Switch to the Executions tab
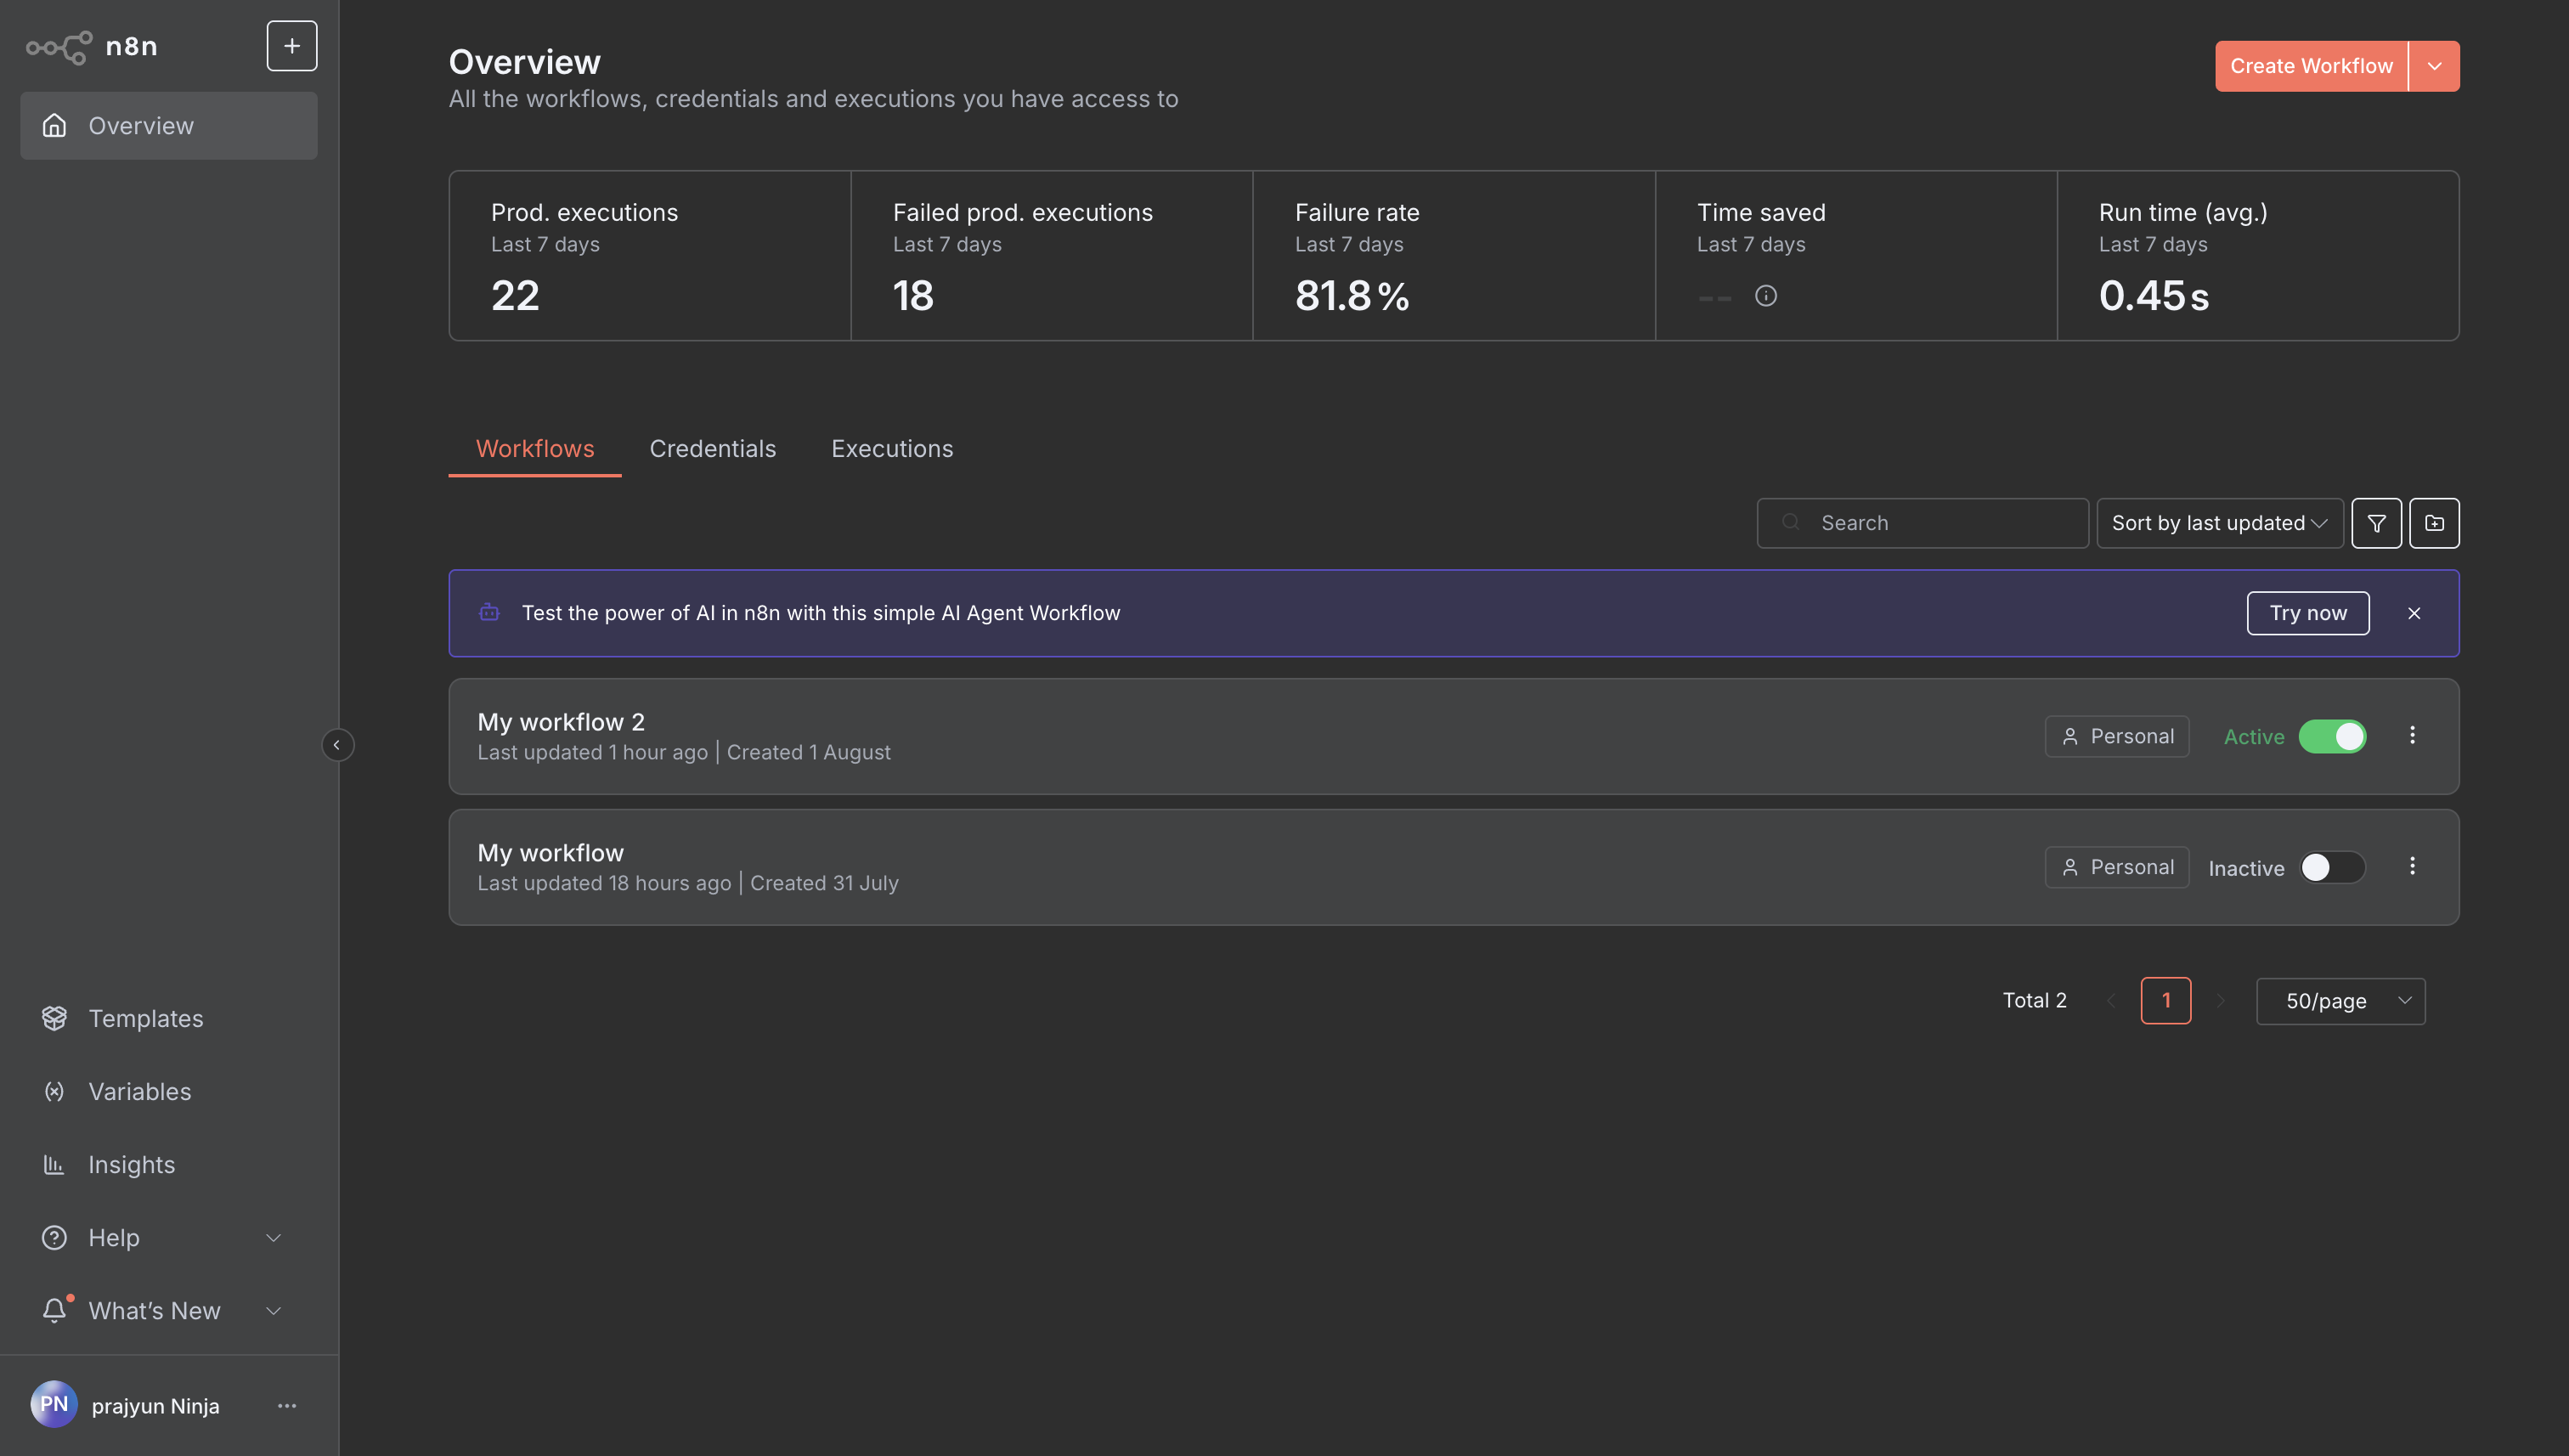This screenshot has width=2569, height=1456. (892, 448)
